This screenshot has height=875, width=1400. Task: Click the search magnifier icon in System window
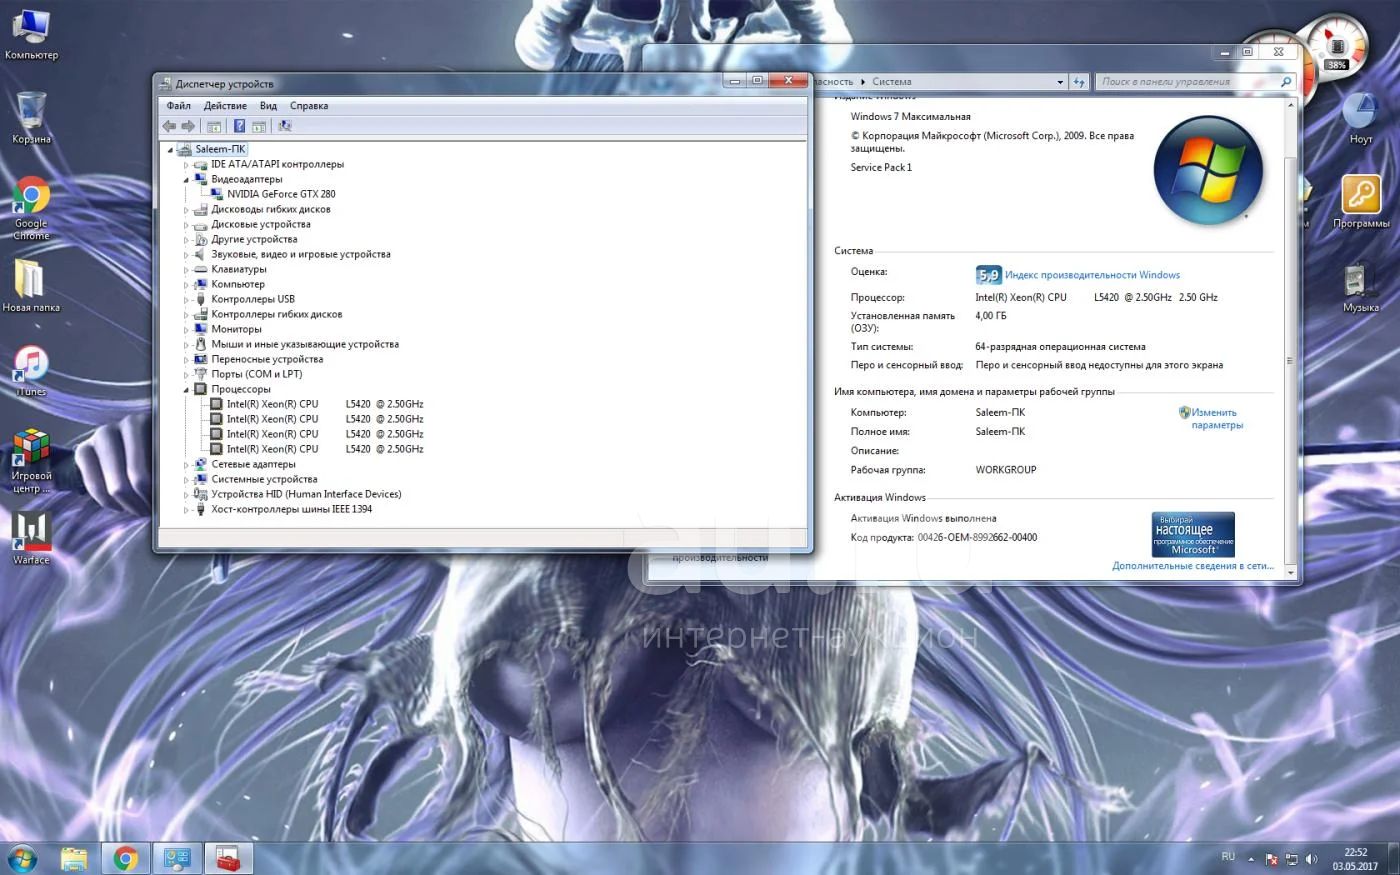[1287, 82]
